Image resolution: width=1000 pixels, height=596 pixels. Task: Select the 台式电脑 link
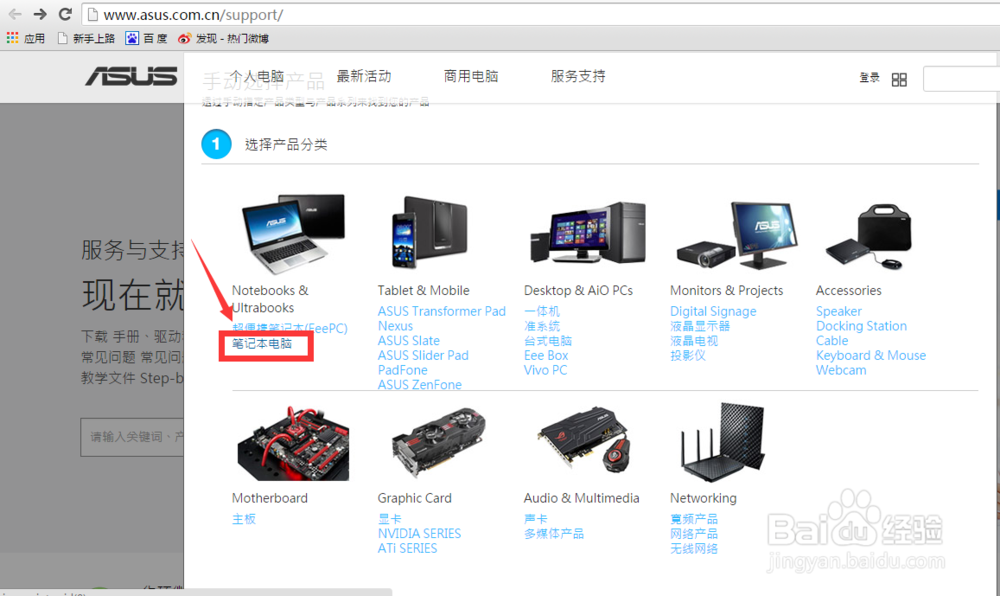tap(548, 340)
